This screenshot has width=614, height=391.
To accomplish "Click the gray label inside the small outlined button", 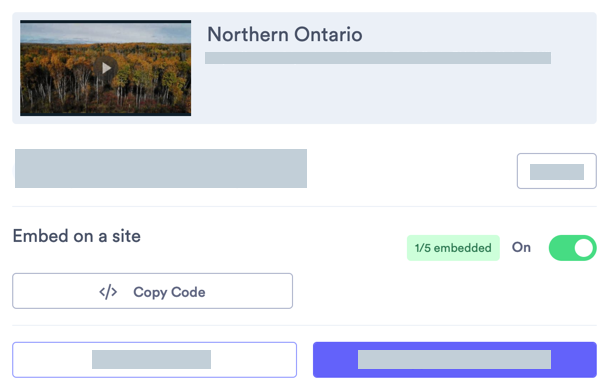I will tap(557, 172).
